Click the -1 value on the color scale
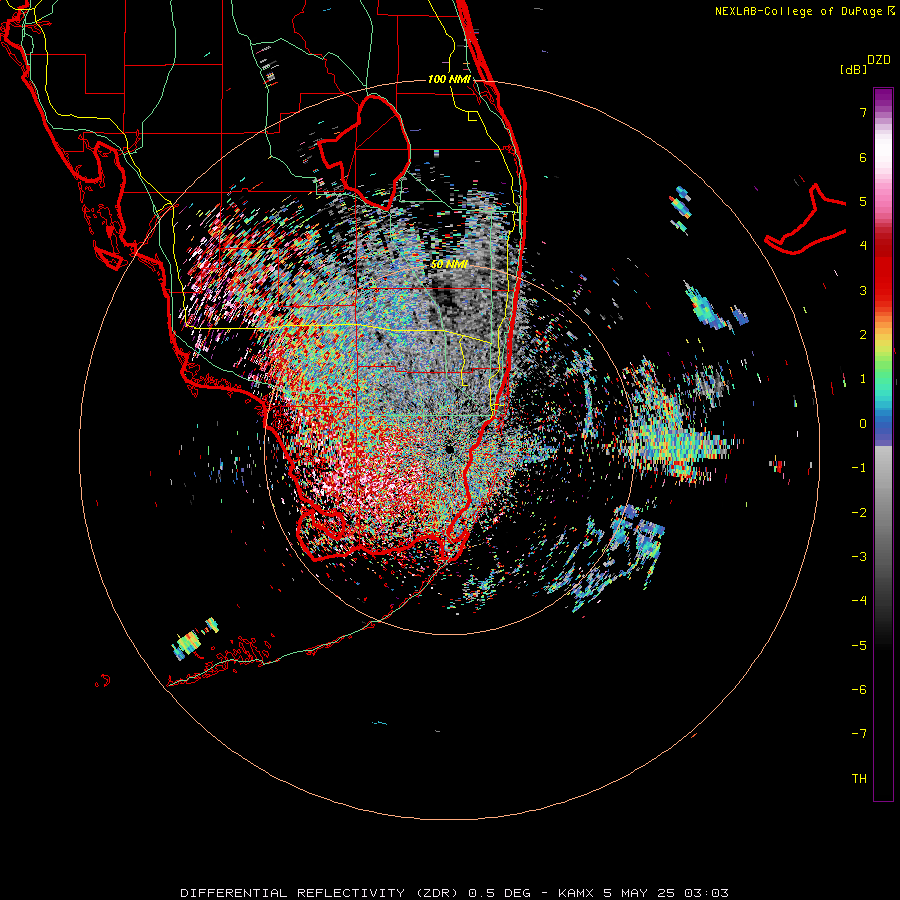This screenshot has height=900, width=900. [859, 468]
